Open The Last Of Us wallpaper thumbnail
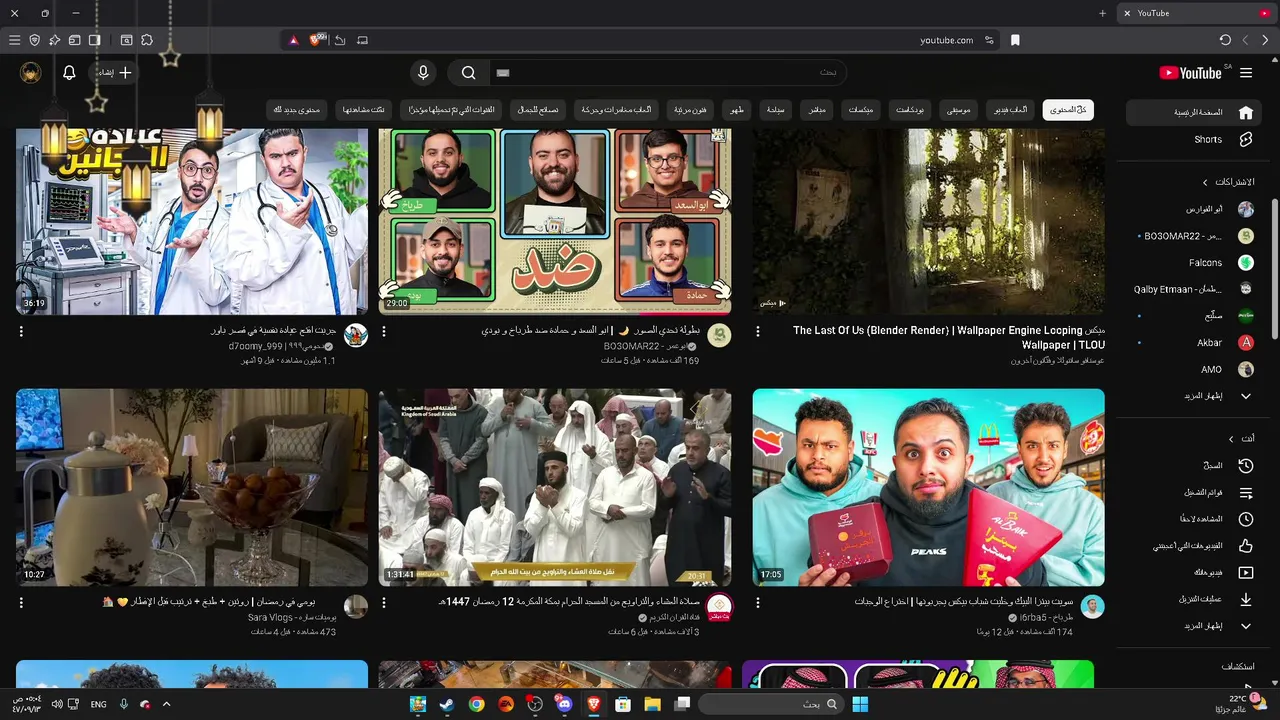Viewport: 1280px width, 720px height. click(929, 221)
